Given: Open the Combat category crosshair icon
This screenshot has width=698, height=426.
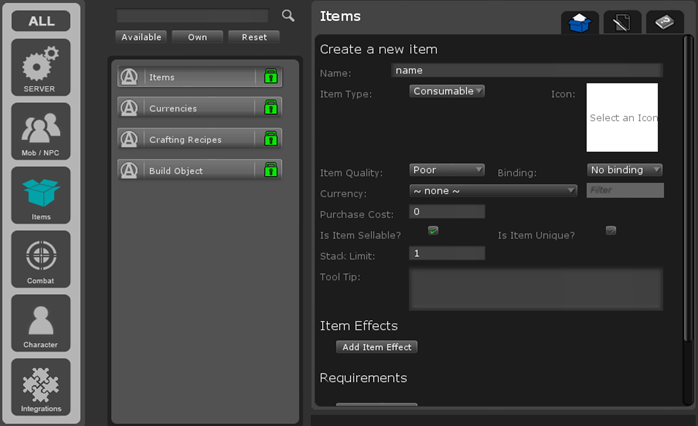Looking at the screenshot, I should [x=41, y=259].
